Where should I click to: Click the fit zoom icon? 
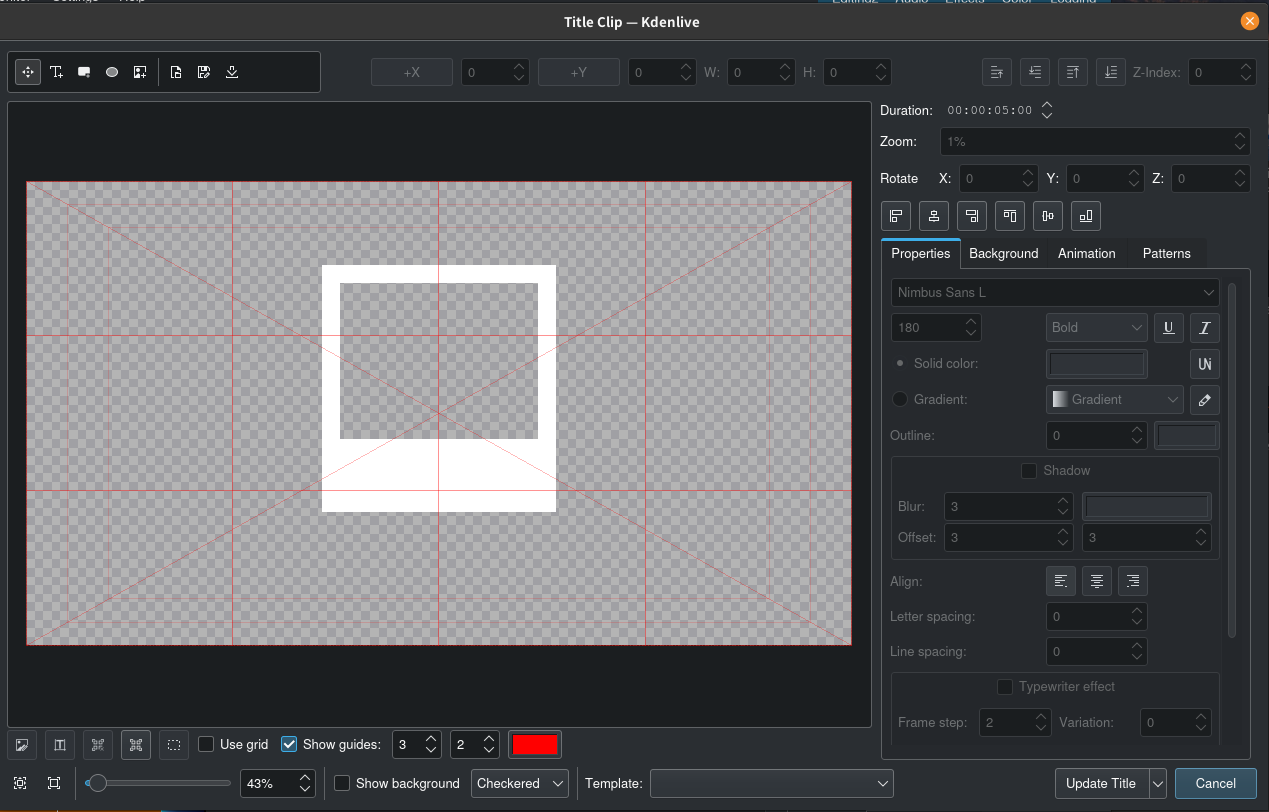(x=21, y=783)
